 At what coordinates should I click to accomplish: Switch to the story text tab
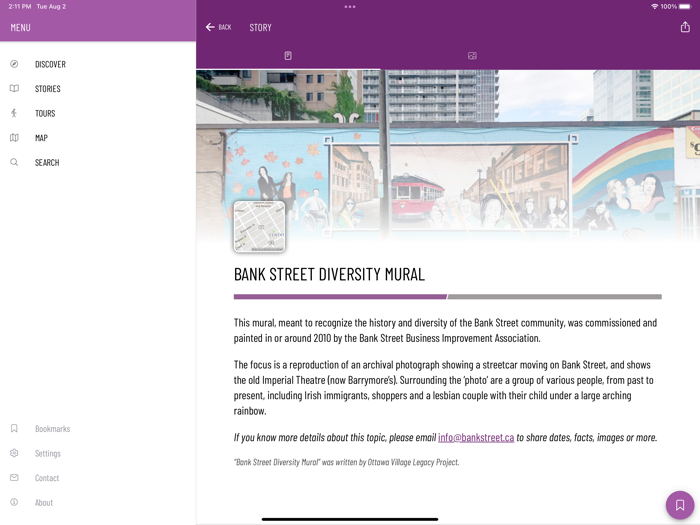click(288, 56)
